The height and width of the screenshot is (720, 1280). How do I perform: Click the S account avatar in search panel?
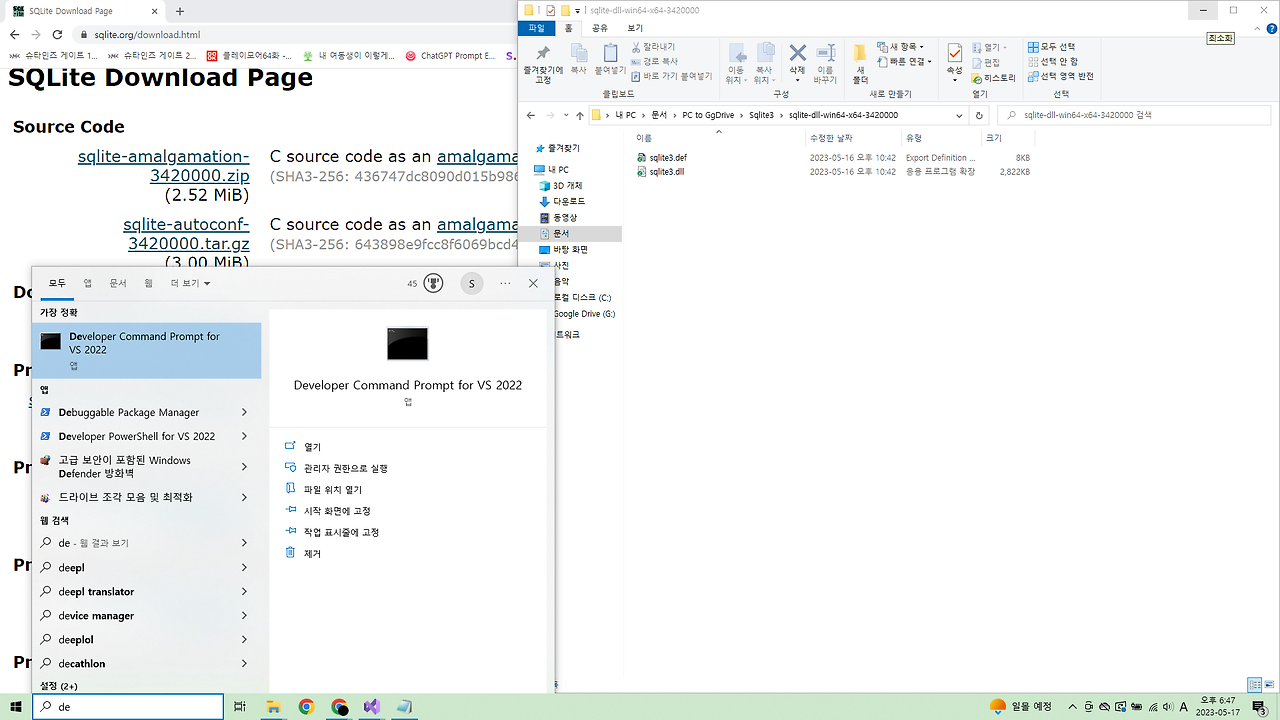[471, 283]
